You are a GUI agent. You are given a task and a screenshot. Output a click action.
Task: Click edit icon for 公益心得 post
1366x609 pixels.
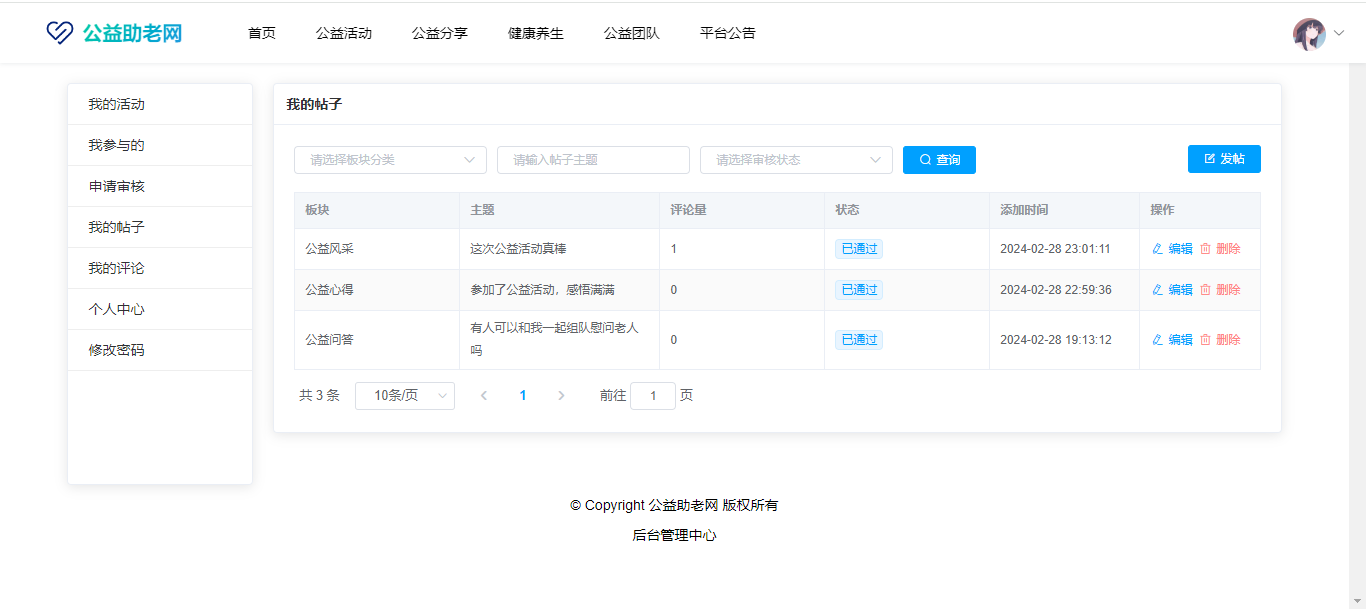1158,290
